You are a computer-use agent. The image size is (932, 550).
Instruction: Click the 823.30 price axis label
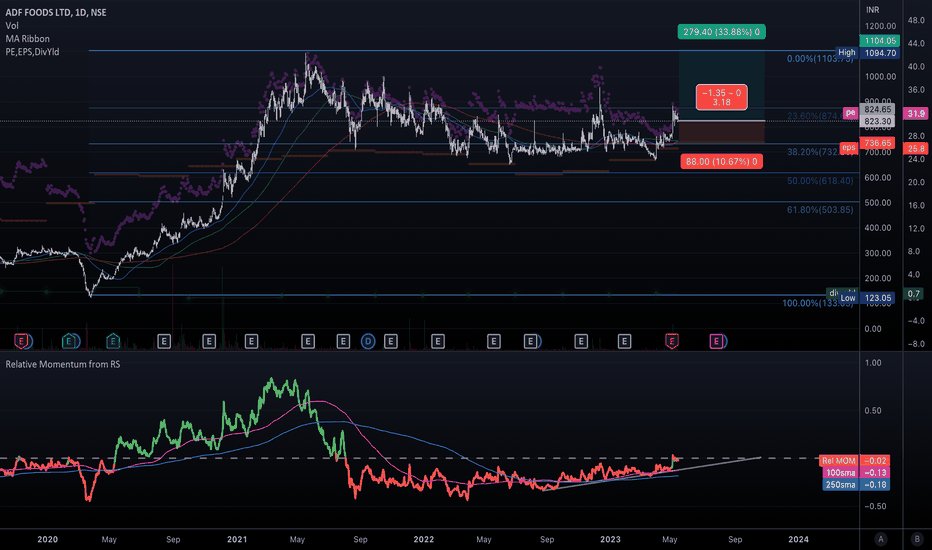877,121
